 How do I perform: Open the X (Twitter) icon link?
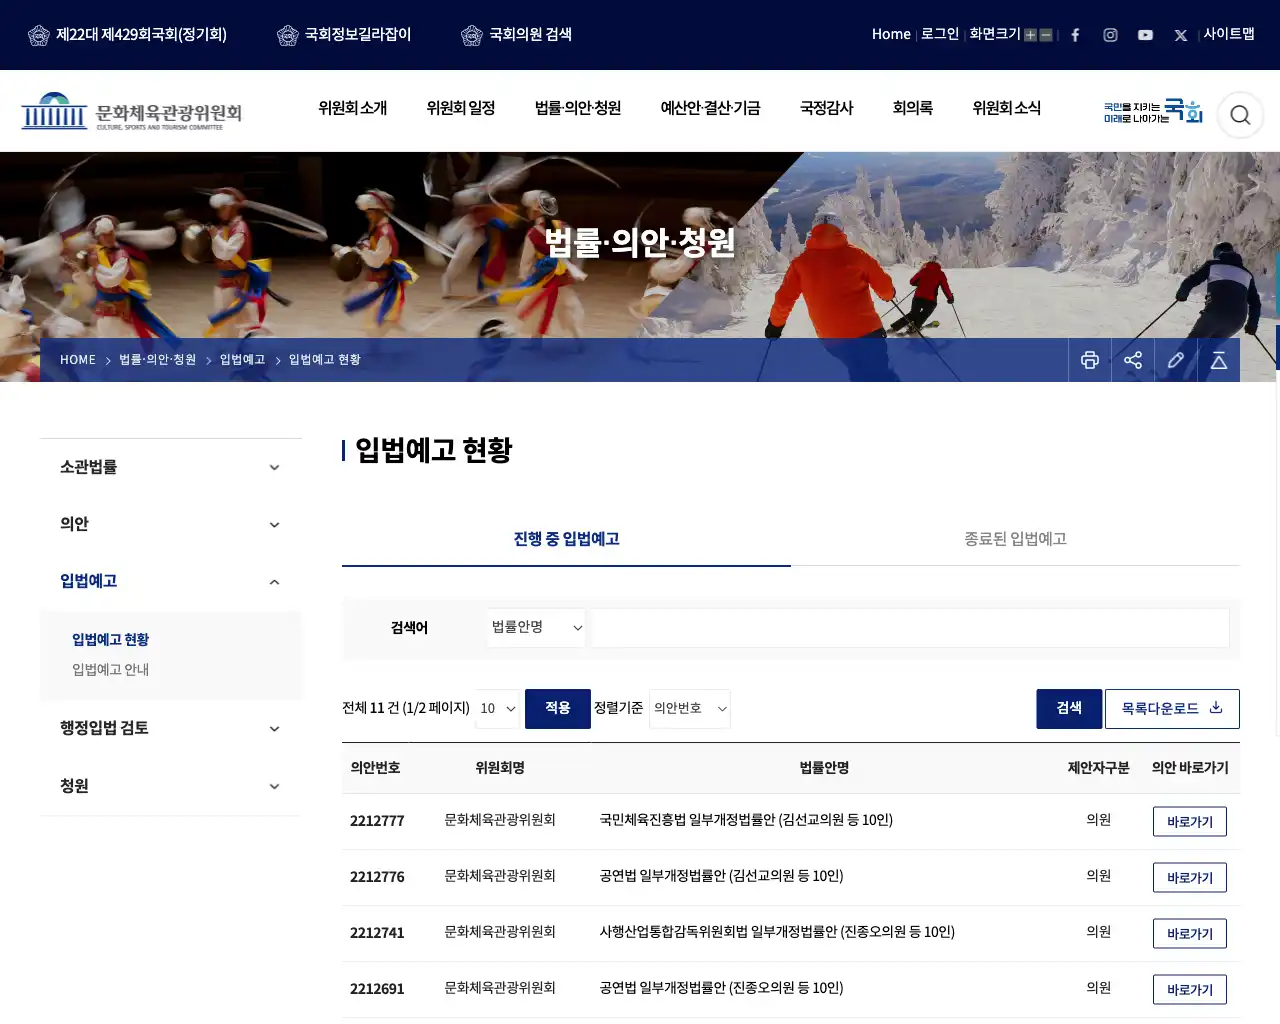tap(1181, 35)
